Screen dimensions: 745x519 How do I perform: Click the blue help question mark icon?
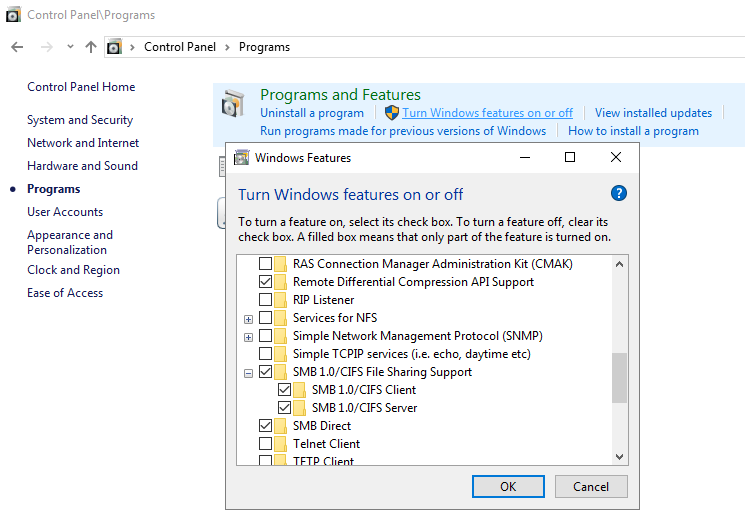click(619, 194)
